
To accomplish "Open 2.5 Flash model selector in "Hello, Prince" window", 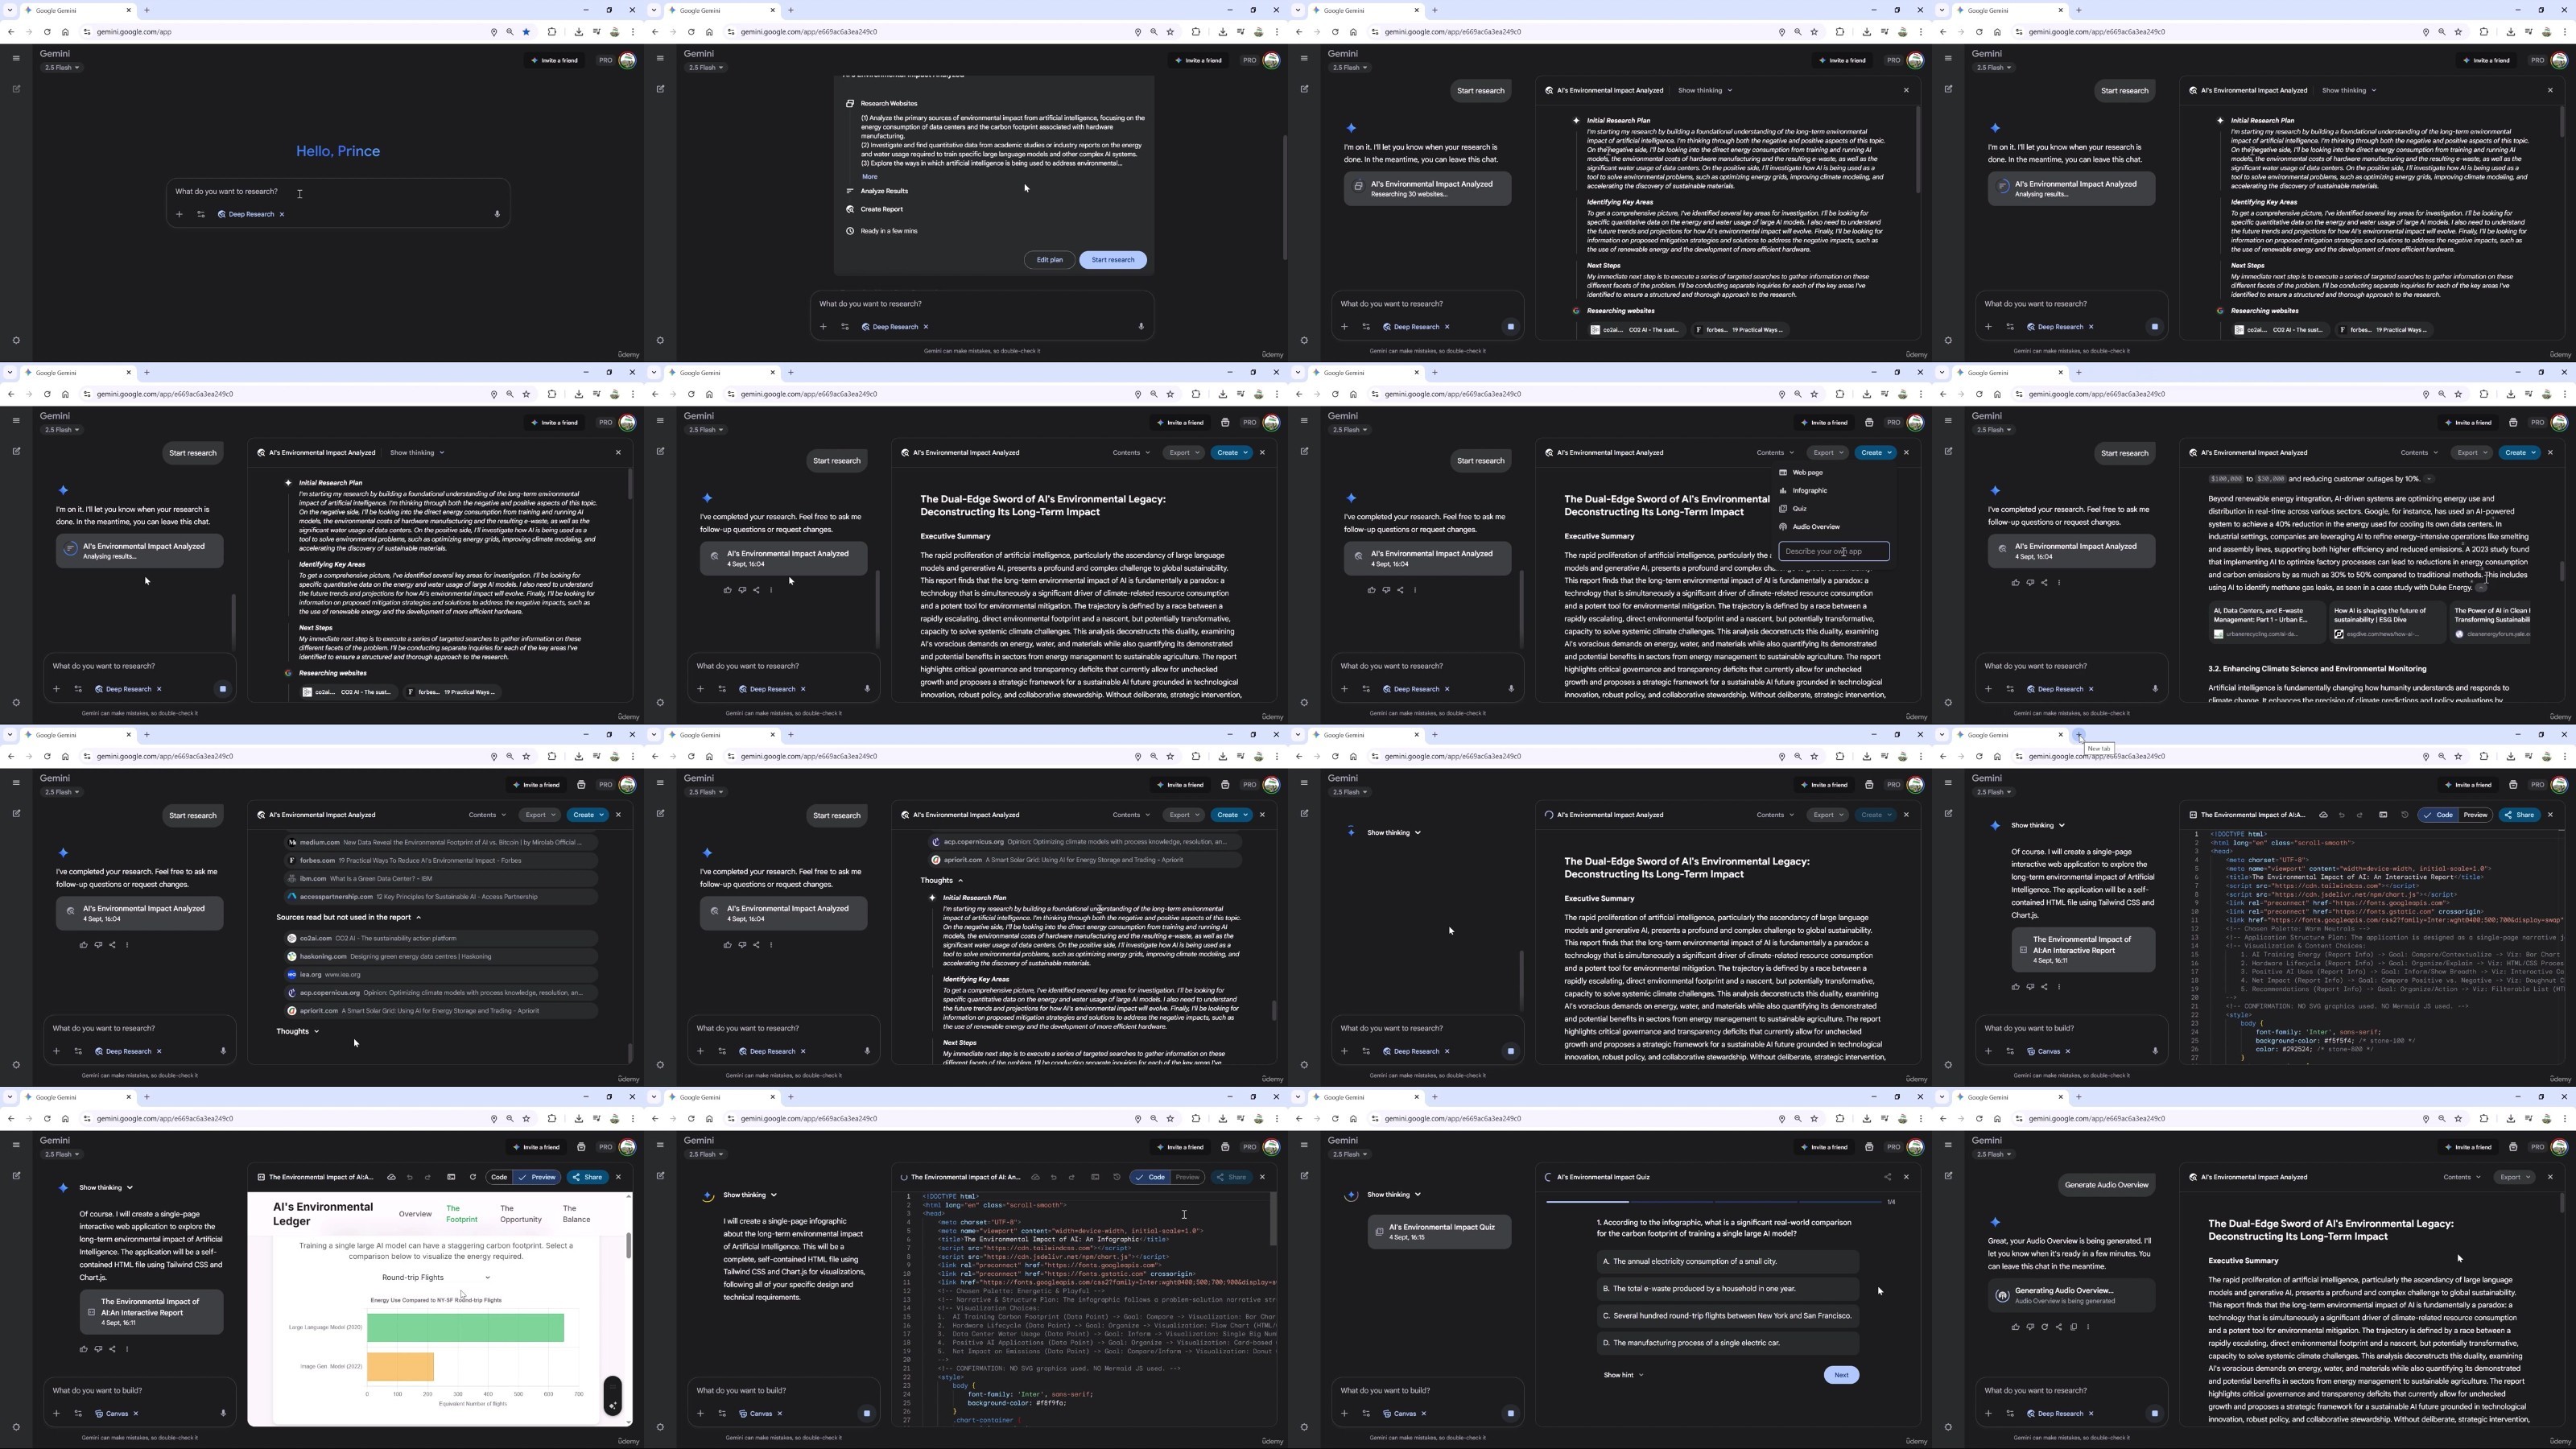I will pyautogui.click(x=60, y=68).
